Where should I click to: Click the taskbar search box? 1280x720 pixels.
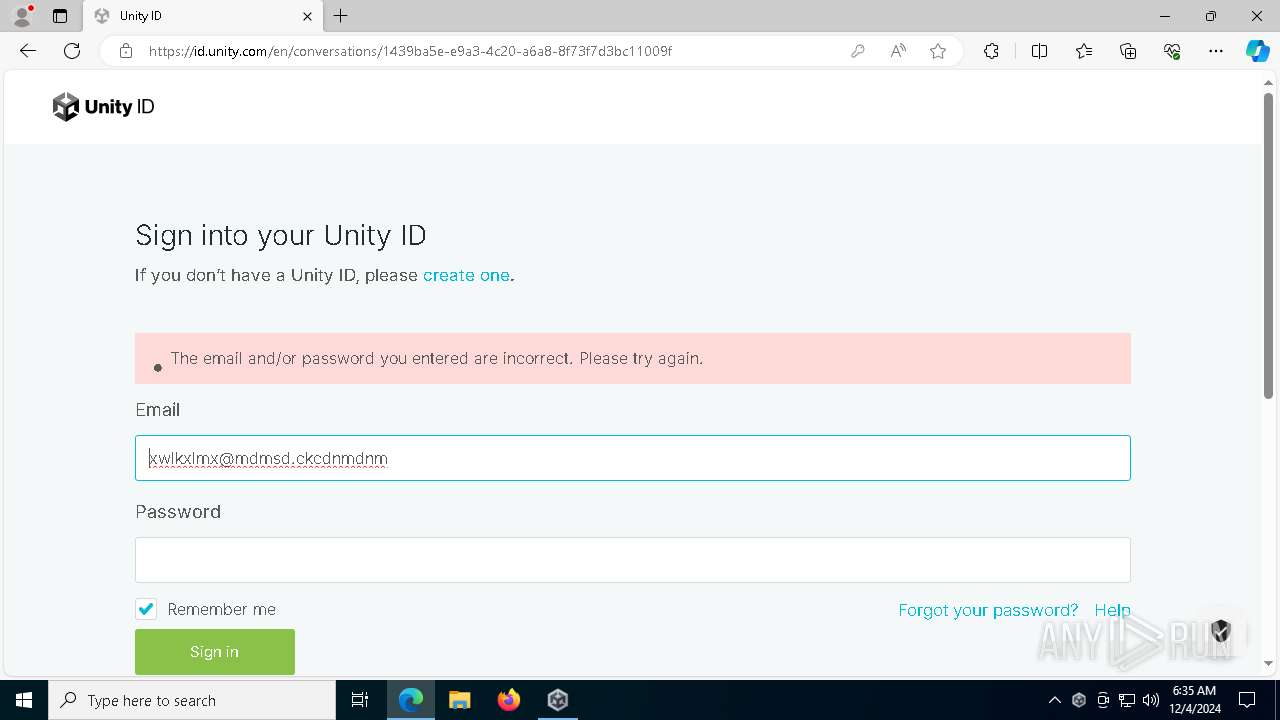pyautogui.click(x=192, y=700)
